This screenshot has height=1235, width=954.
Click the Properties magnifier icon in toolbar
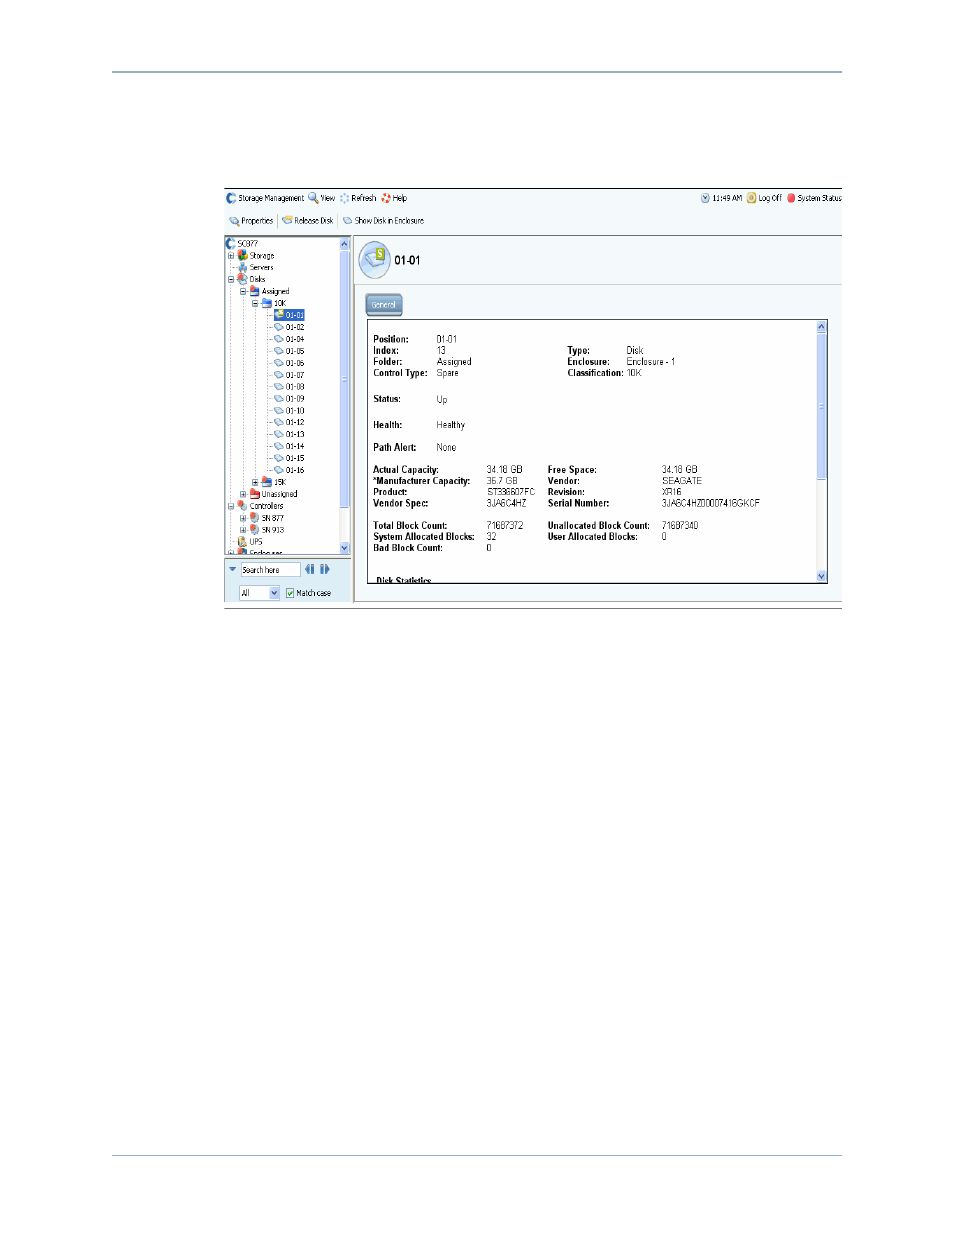click(x=234, y=221)
